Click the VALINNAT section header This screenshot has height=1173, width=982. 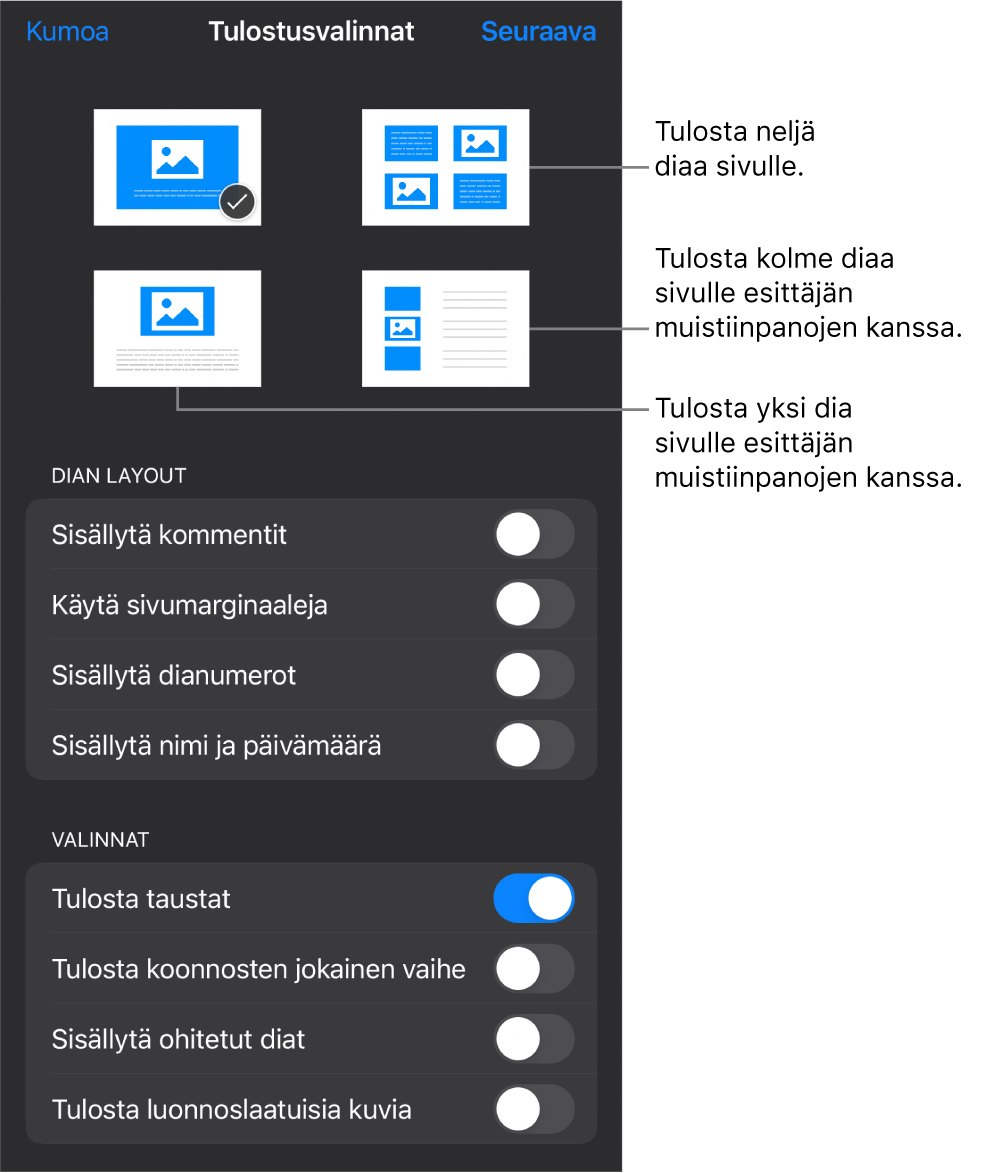click(x=100, y=840)
